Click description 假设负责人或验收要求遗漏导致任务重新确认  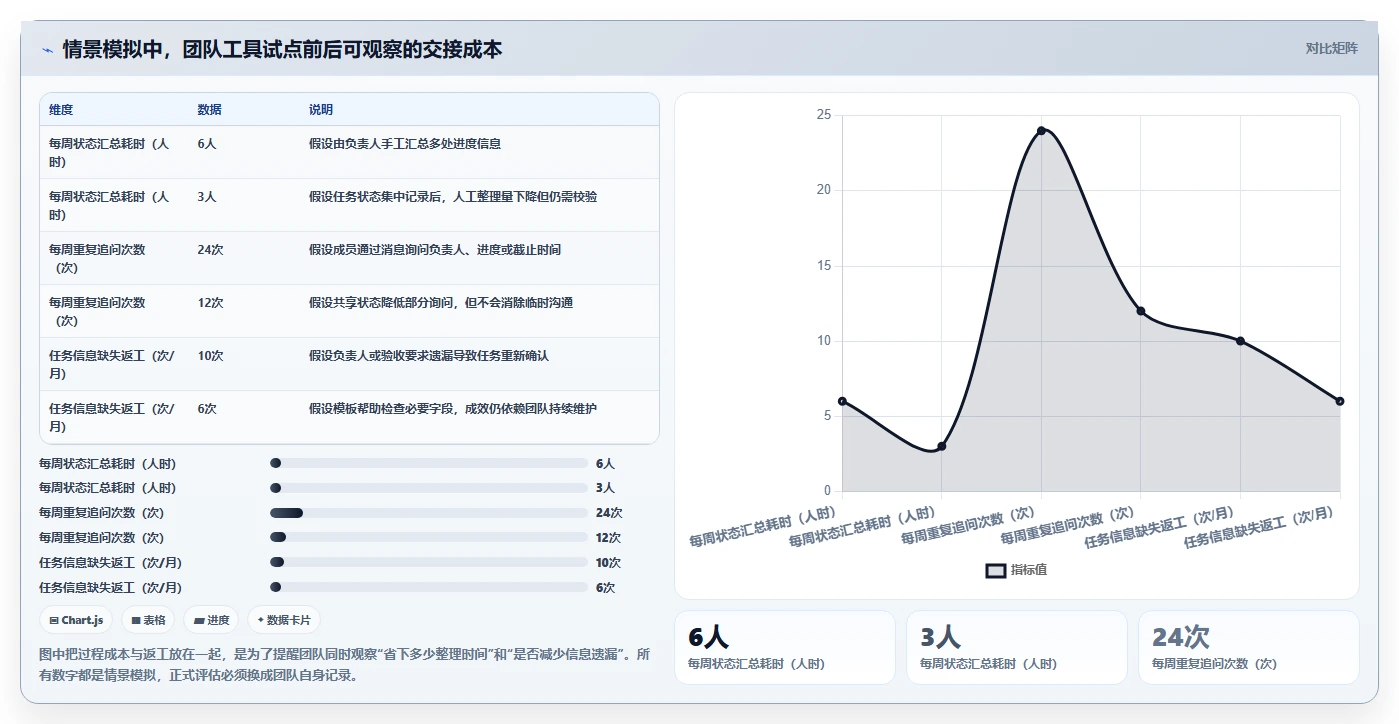tap(429, 356)
